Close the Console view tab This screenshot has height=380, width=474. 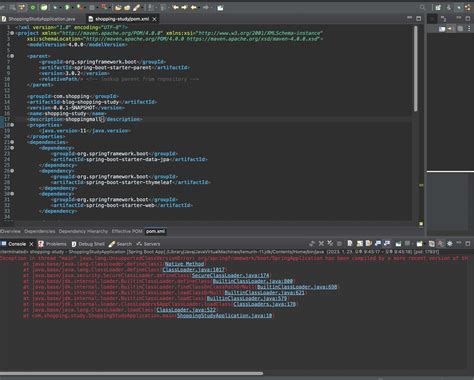[x=31, y=244]
